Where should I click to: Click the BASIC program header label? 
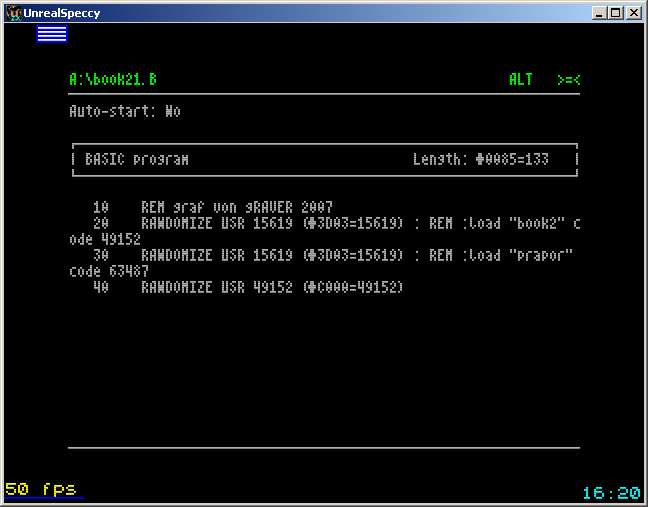point(136,159)
